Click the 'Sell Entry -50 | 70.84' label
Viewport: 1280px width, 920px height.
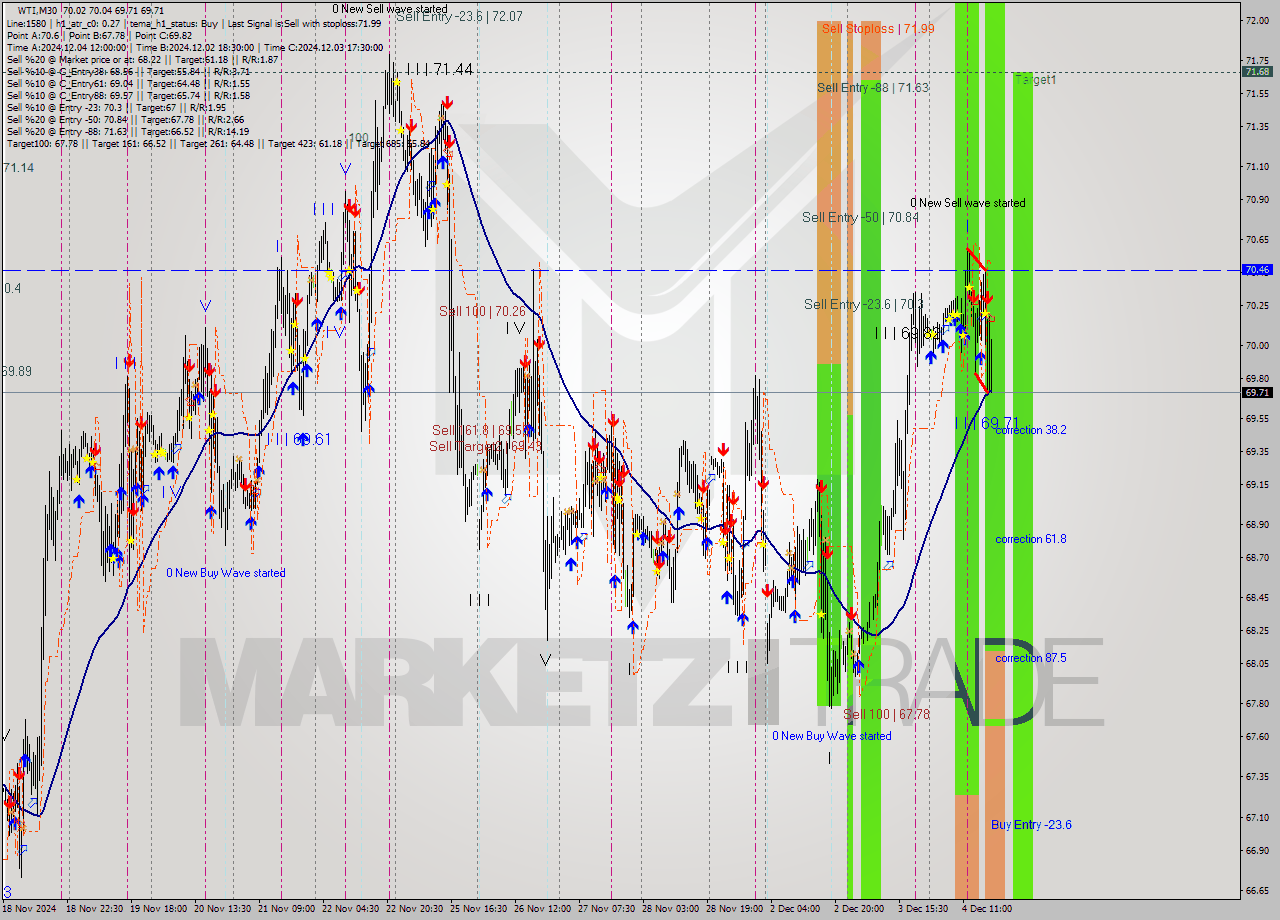860,217
